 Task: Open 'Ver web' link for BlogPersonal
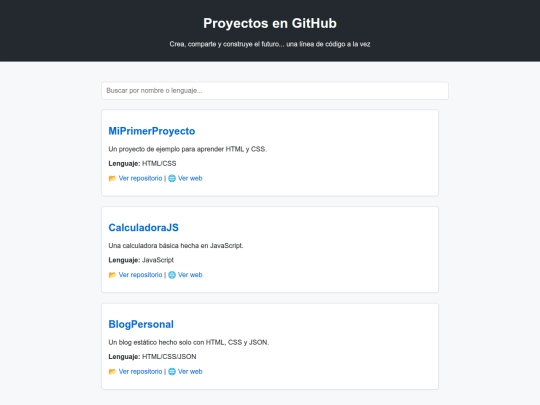190,372
